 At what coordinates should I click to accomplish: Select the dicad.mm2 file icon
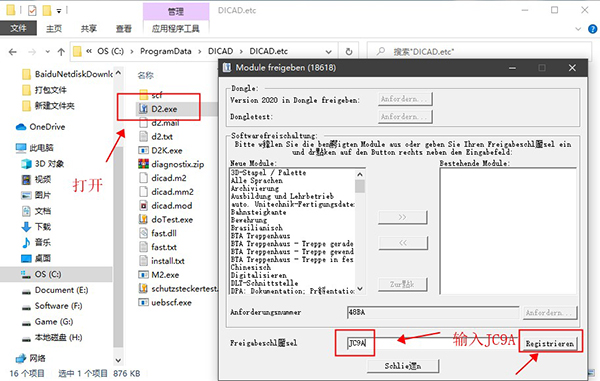tap(143, 192)
